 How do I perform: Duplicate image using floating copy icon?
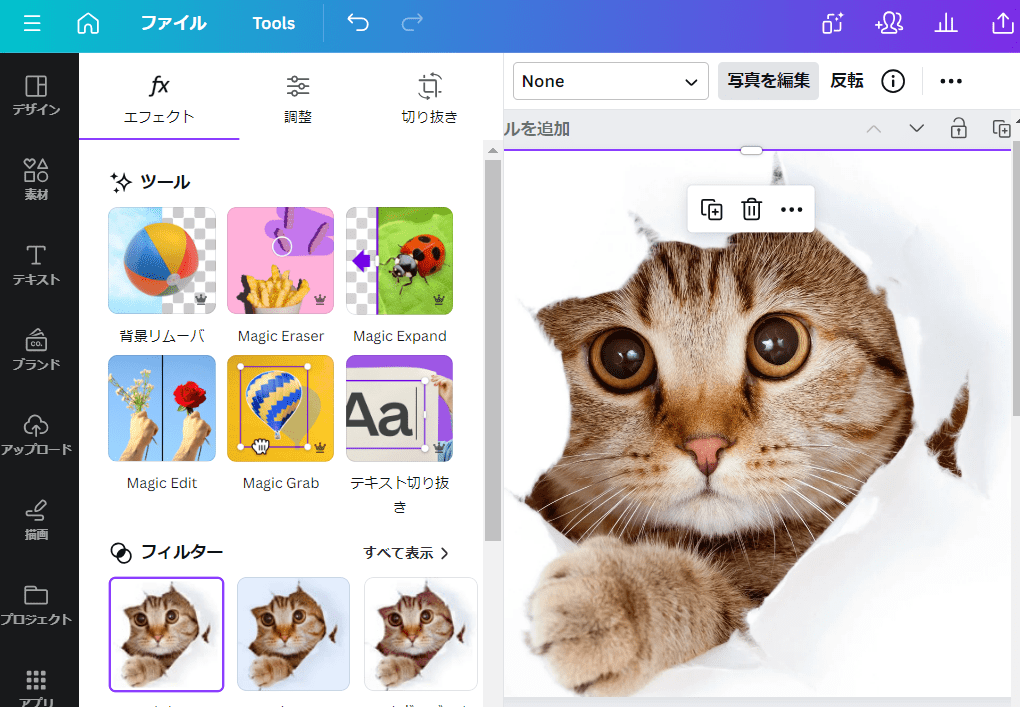[711, 209]
